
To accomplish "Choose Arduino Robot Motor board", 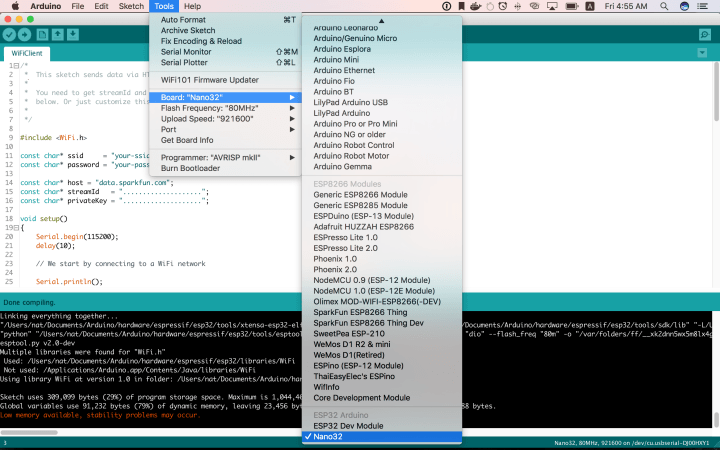I will 382,156.
